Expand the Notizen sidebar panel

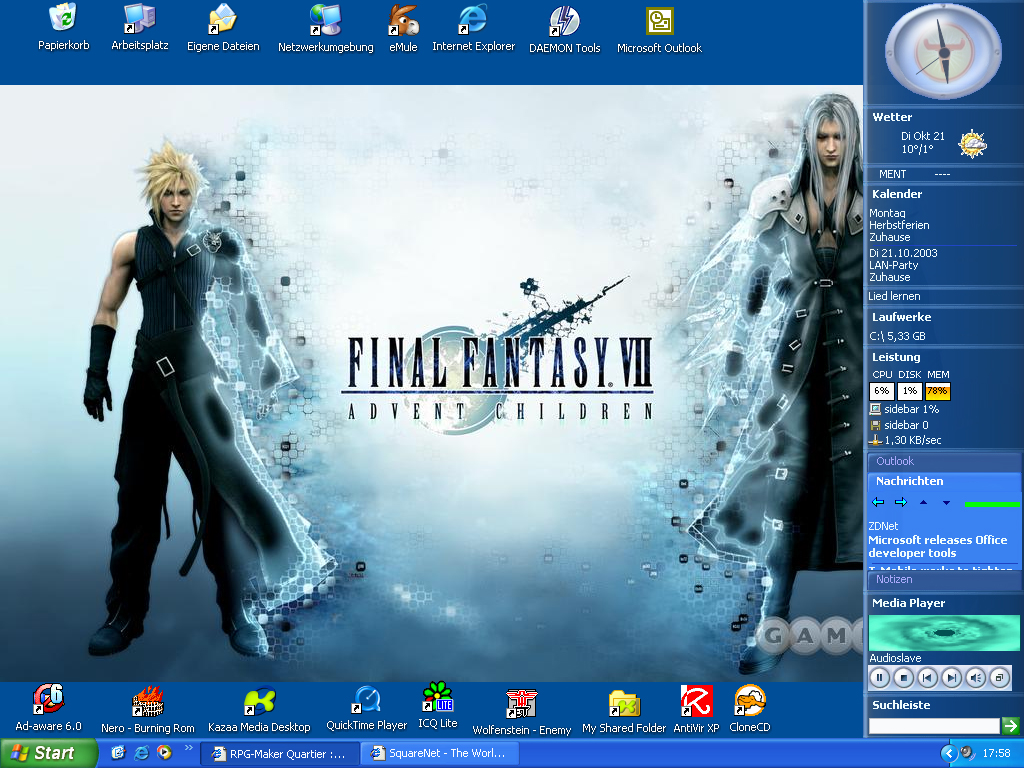(x=943, y=579)
